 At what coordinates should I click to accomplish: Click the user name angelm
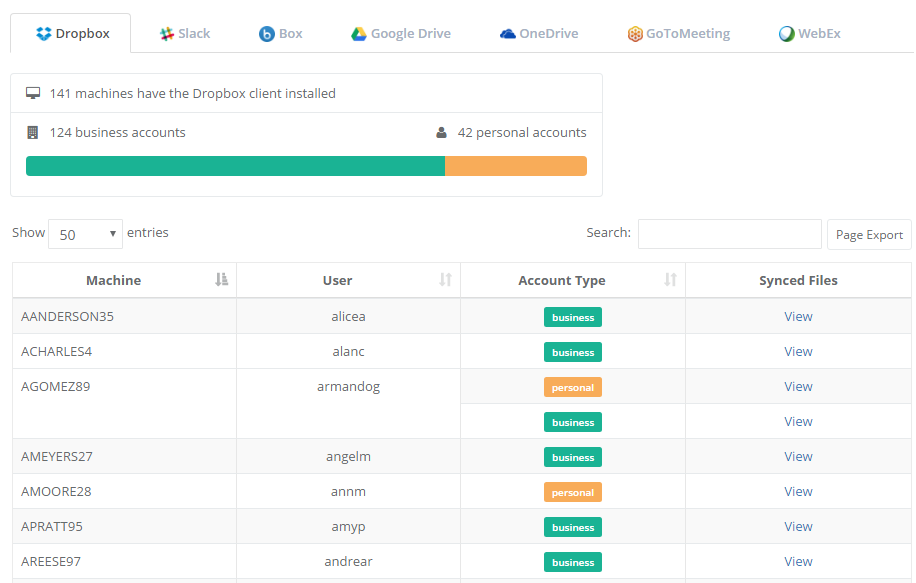348,457
